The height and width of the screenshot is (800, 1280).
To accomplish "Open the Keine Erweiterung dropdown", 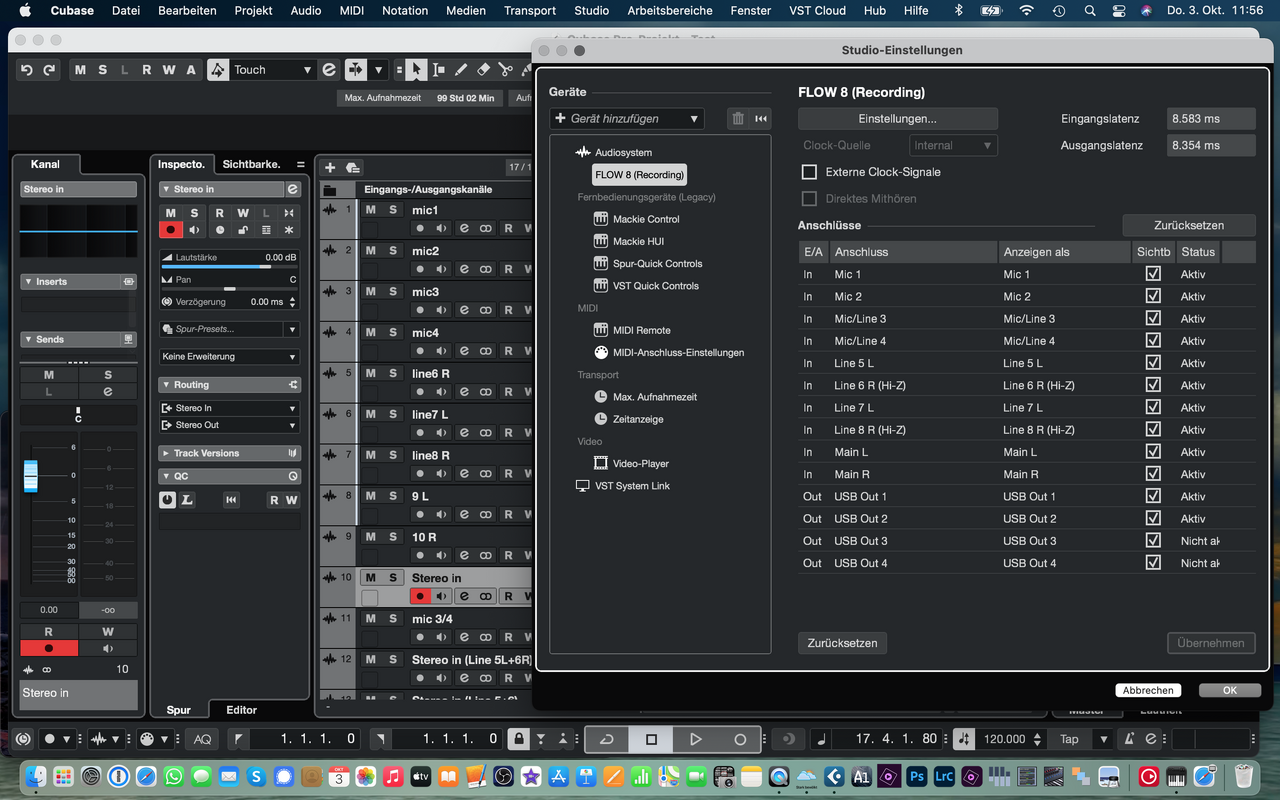I will pos(229,356).
